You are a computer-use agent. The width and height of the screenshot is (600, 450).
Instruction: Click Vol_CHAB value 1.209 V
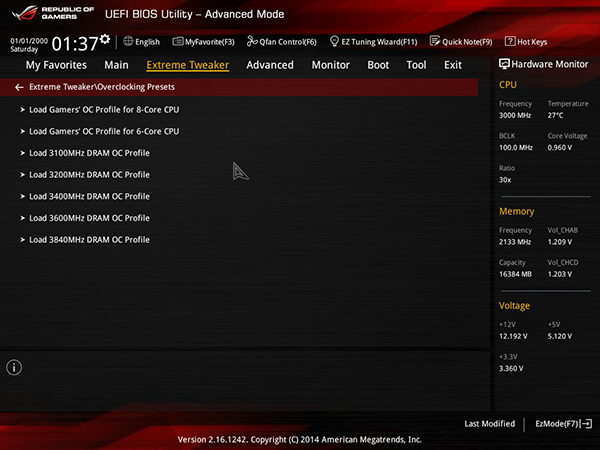tap(559, 242)
